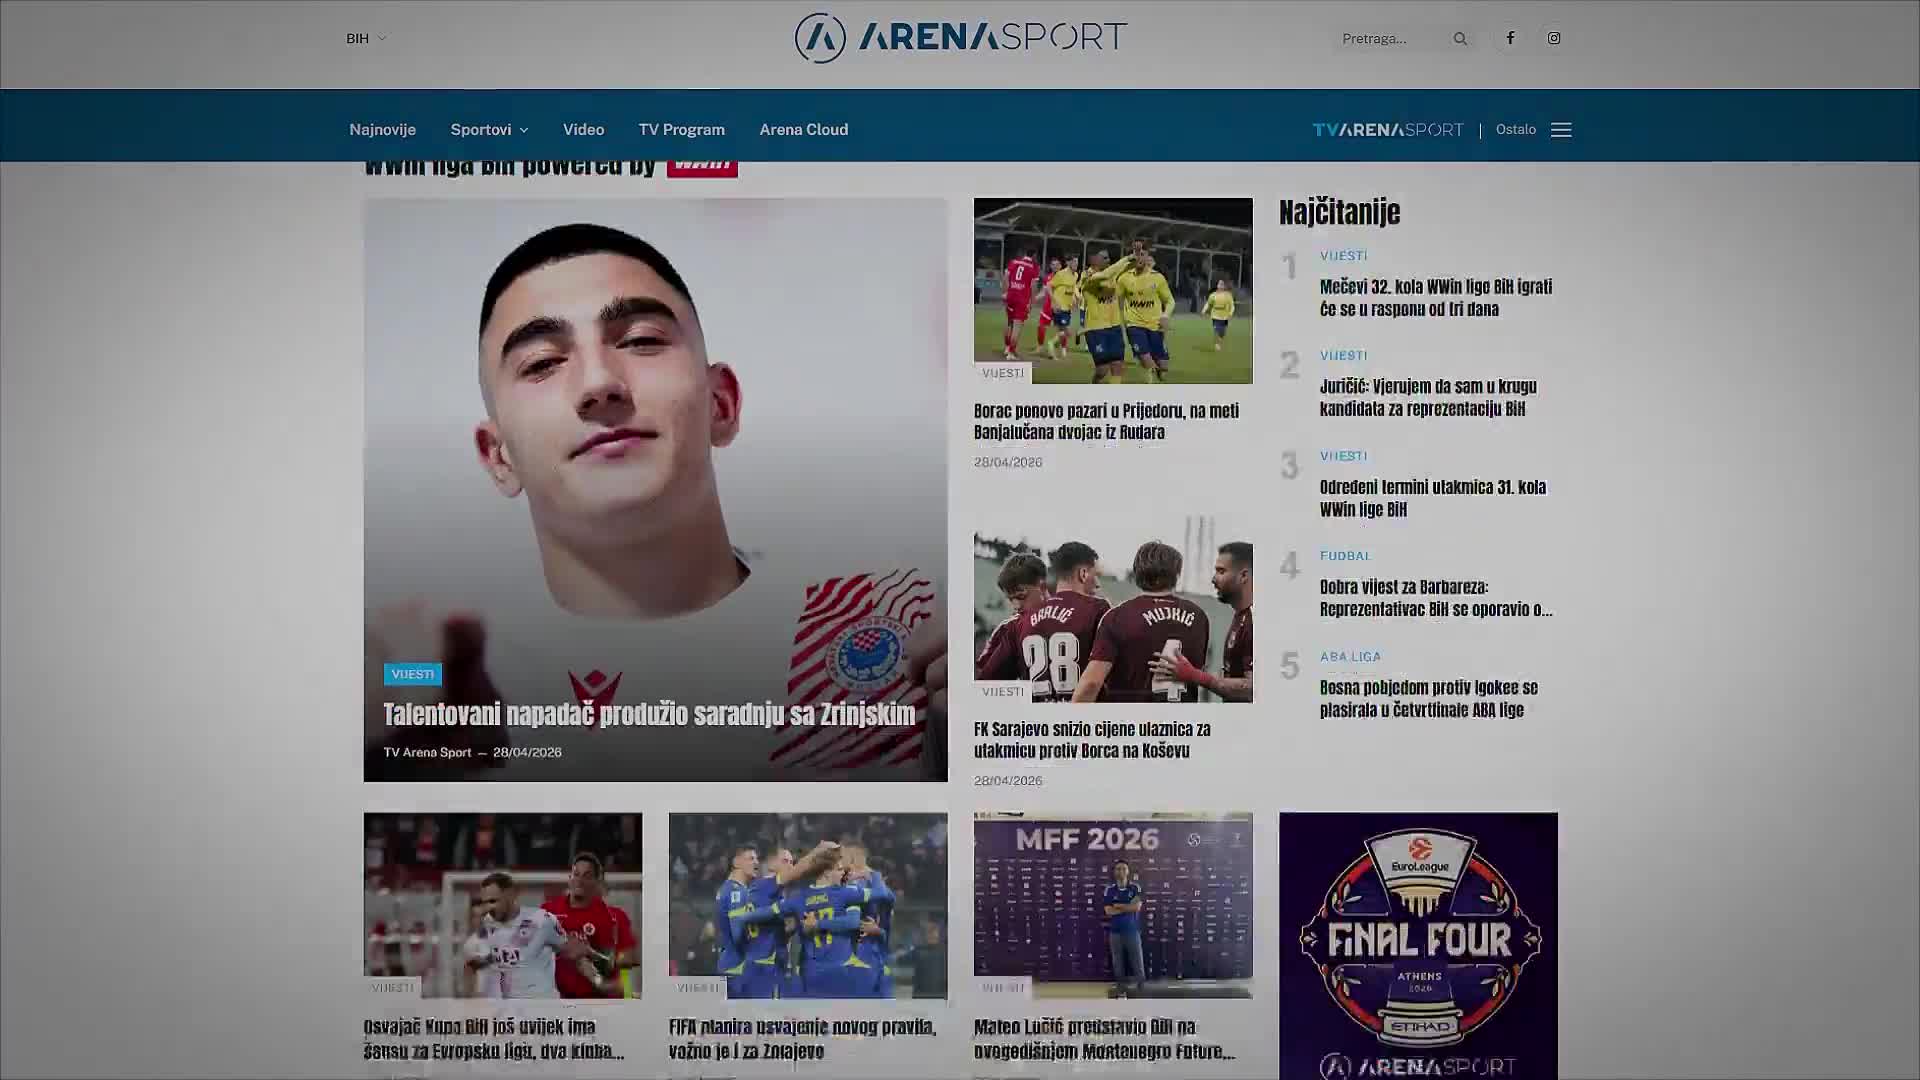Open the Ostalo hamburger menu icon

point(1561,130)
